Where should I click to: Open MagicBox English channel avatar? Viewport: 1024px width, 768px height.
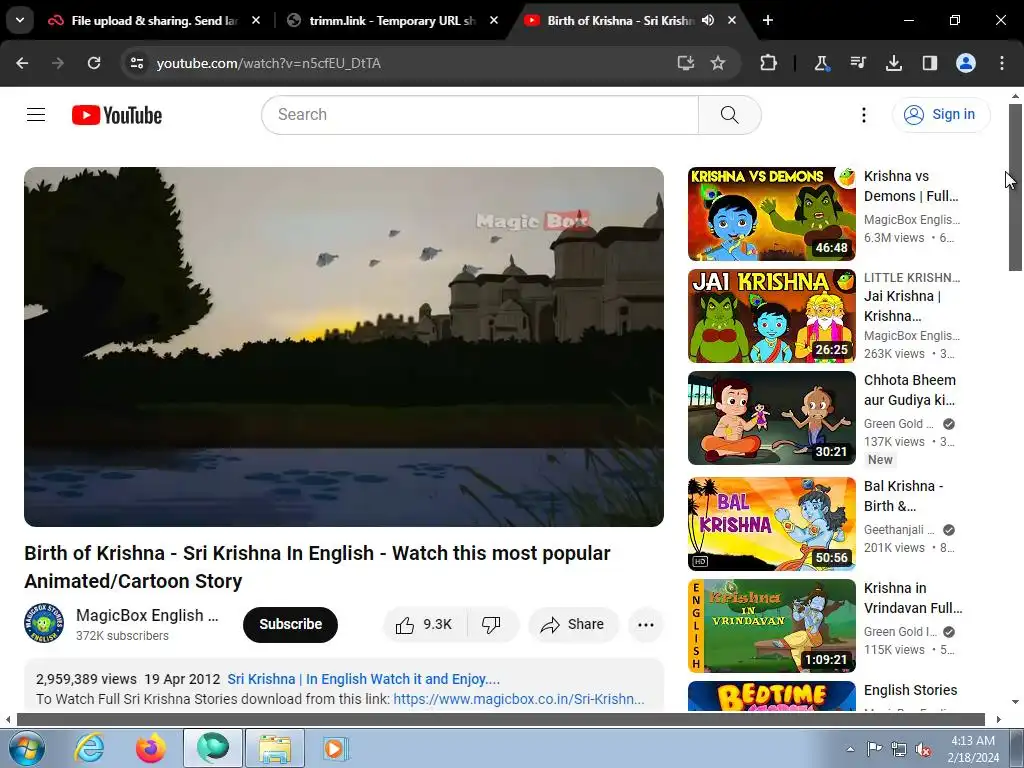44,624
